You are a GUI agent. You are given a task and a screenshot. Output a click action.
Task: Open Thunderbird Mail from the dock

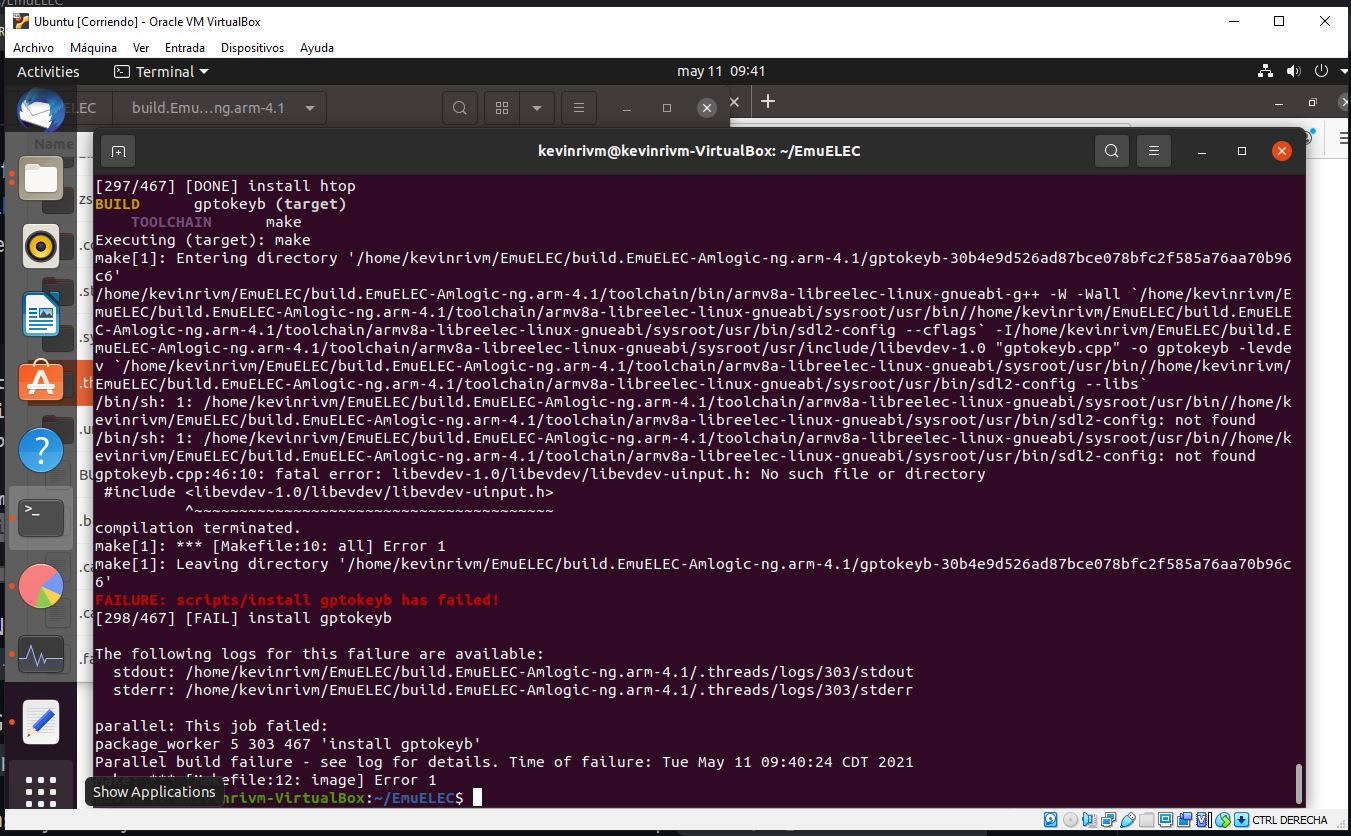(41, 110)
